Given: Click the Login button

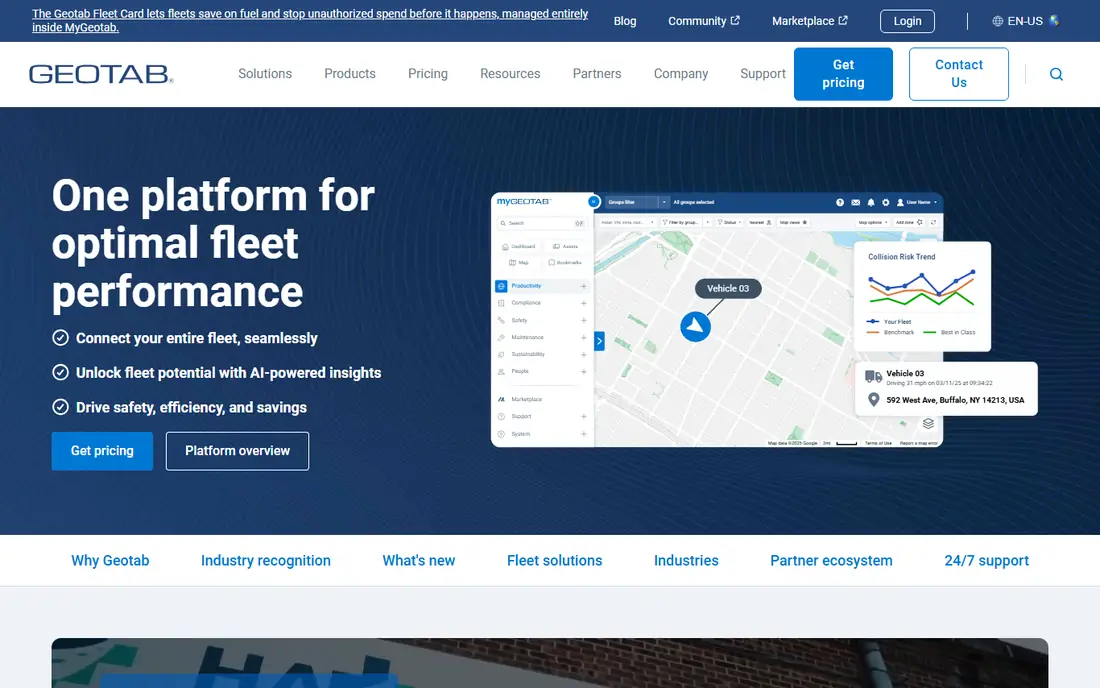Looking at the screenshot, I should pyautogui.click(x=907, y=21).
